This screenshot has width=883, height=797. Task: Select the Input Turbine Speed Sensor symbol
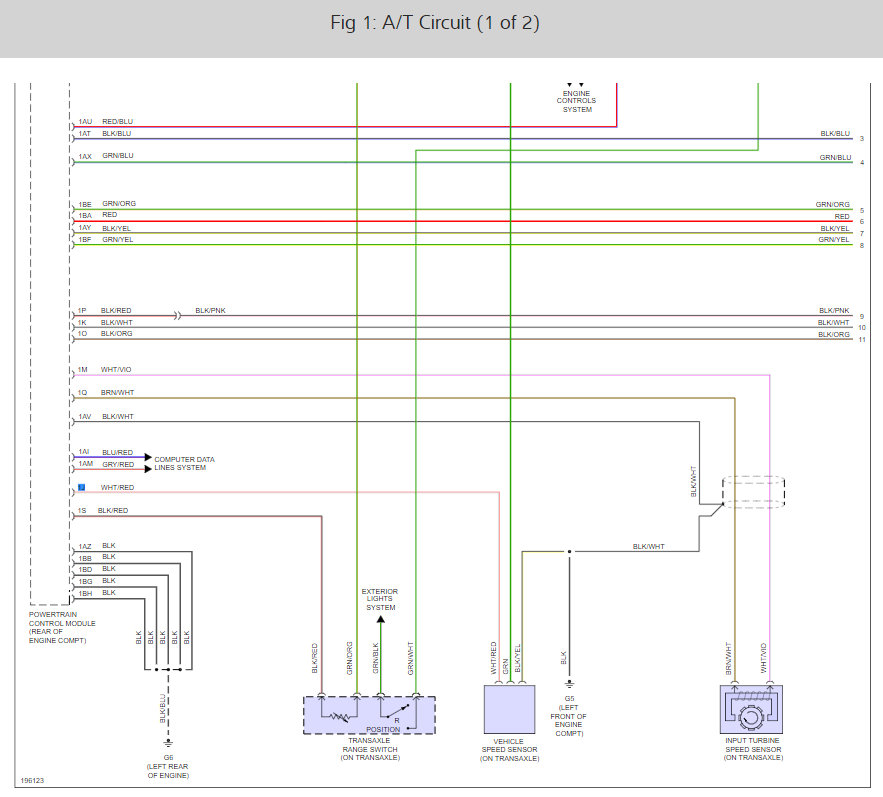[751, 709]
